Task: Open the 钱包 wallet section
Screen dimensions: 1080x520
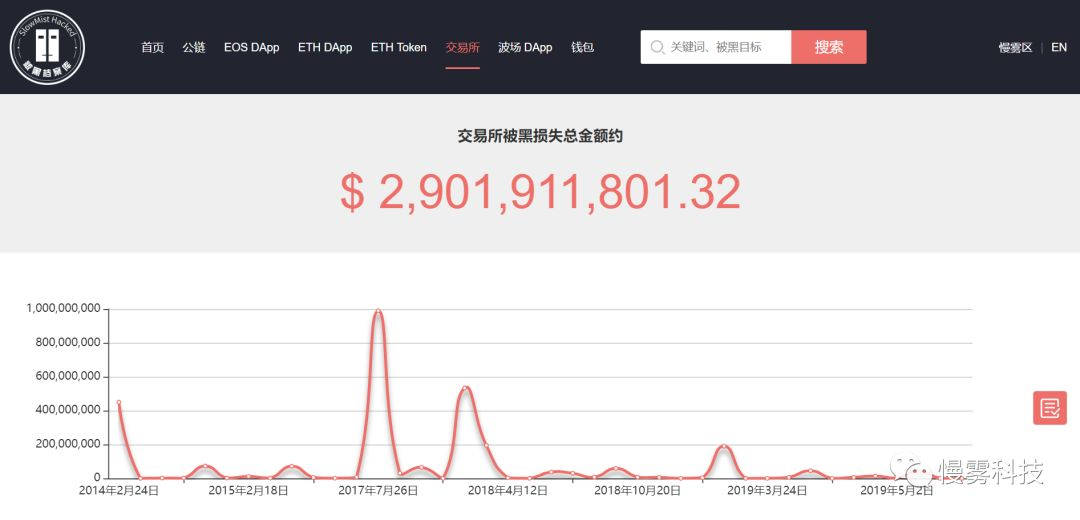Action: (582, 47)
